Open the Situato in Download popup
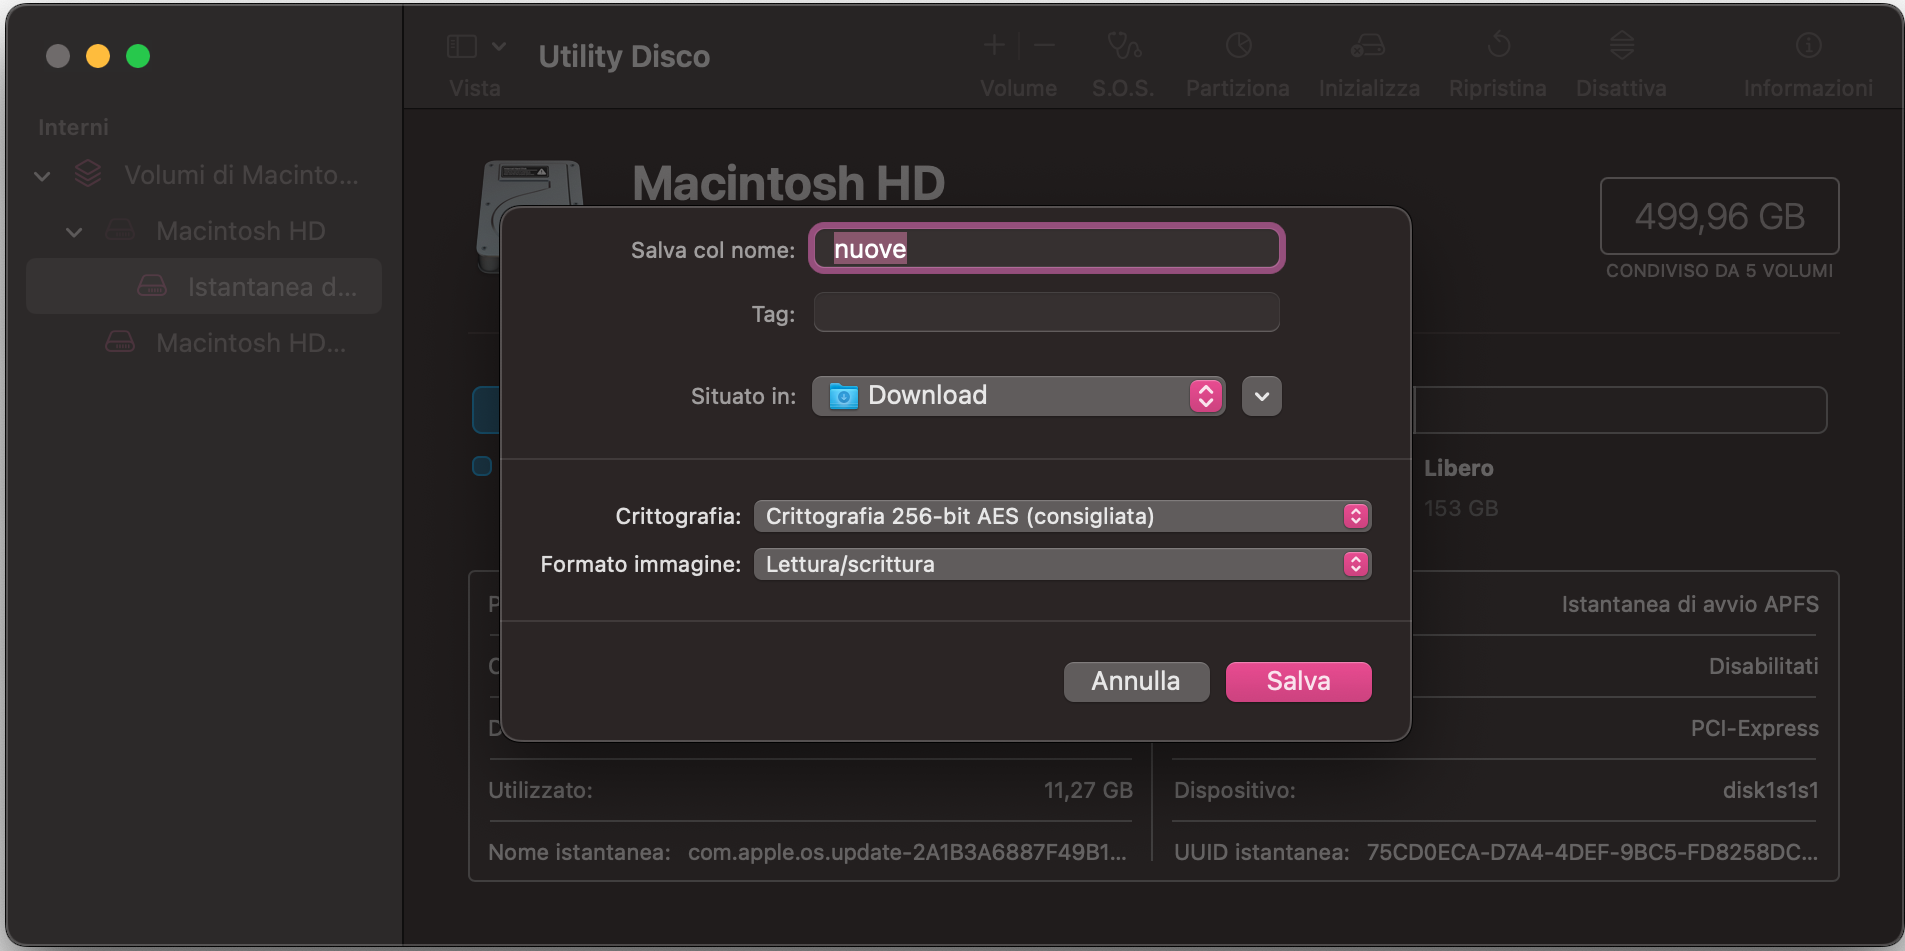This screenshot has height=951, width=1905. pos(1018,396)
